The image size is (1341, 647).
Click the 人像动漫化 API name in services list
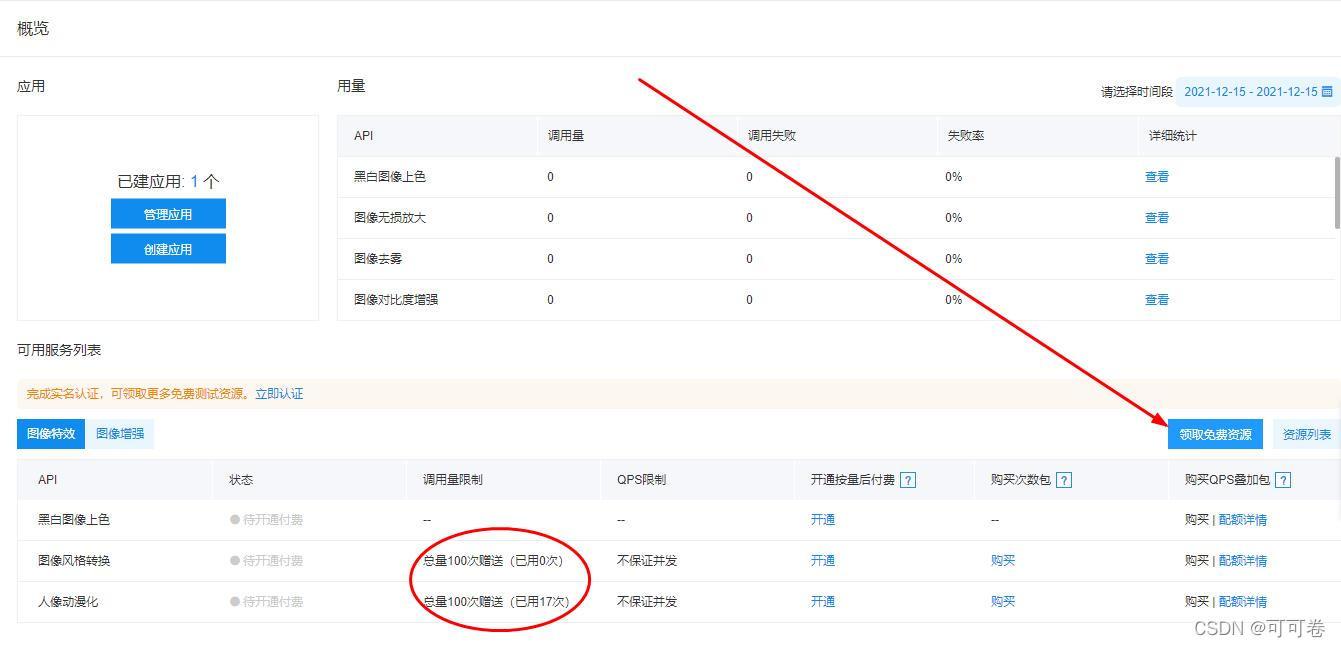point(68,602)
